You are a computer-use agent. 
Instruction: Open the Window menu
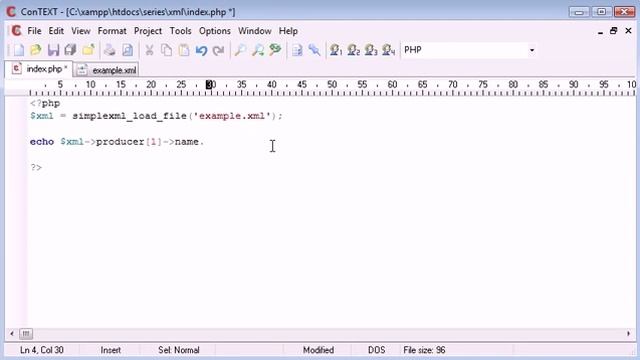(255, 31)
